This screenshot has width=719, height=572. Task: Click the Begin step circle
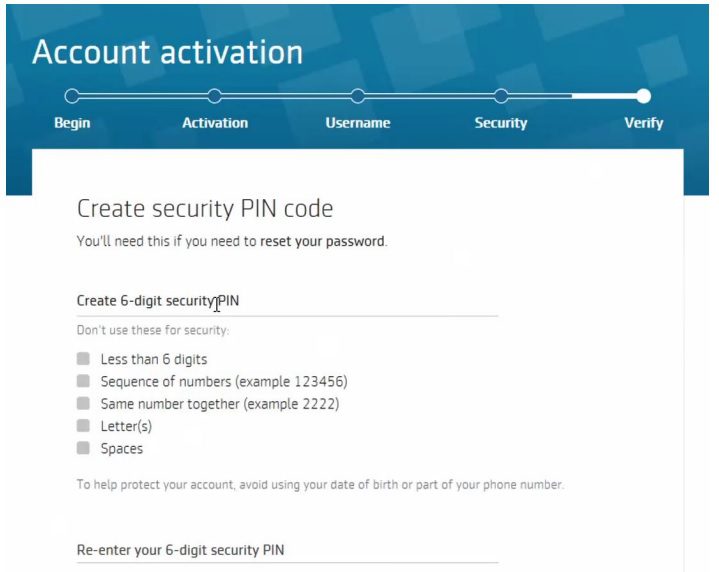coord(71,97)
